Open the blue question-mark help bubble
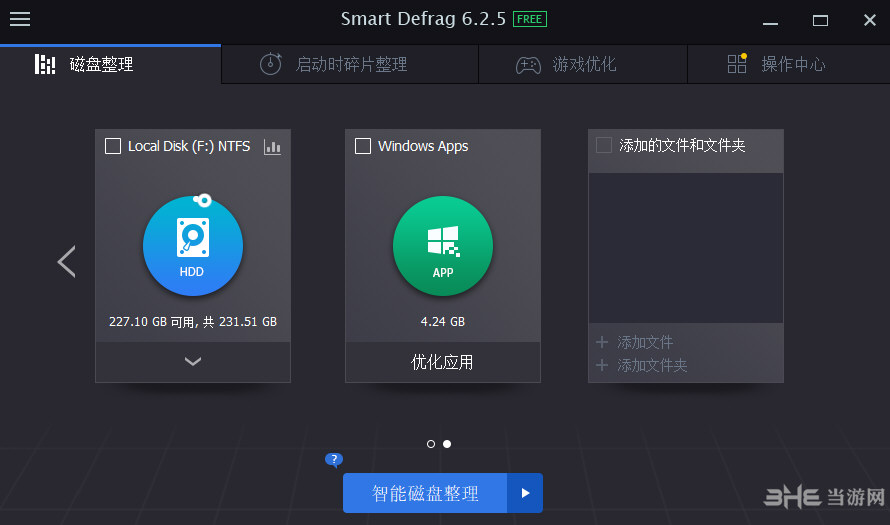 tap(334, 459)
